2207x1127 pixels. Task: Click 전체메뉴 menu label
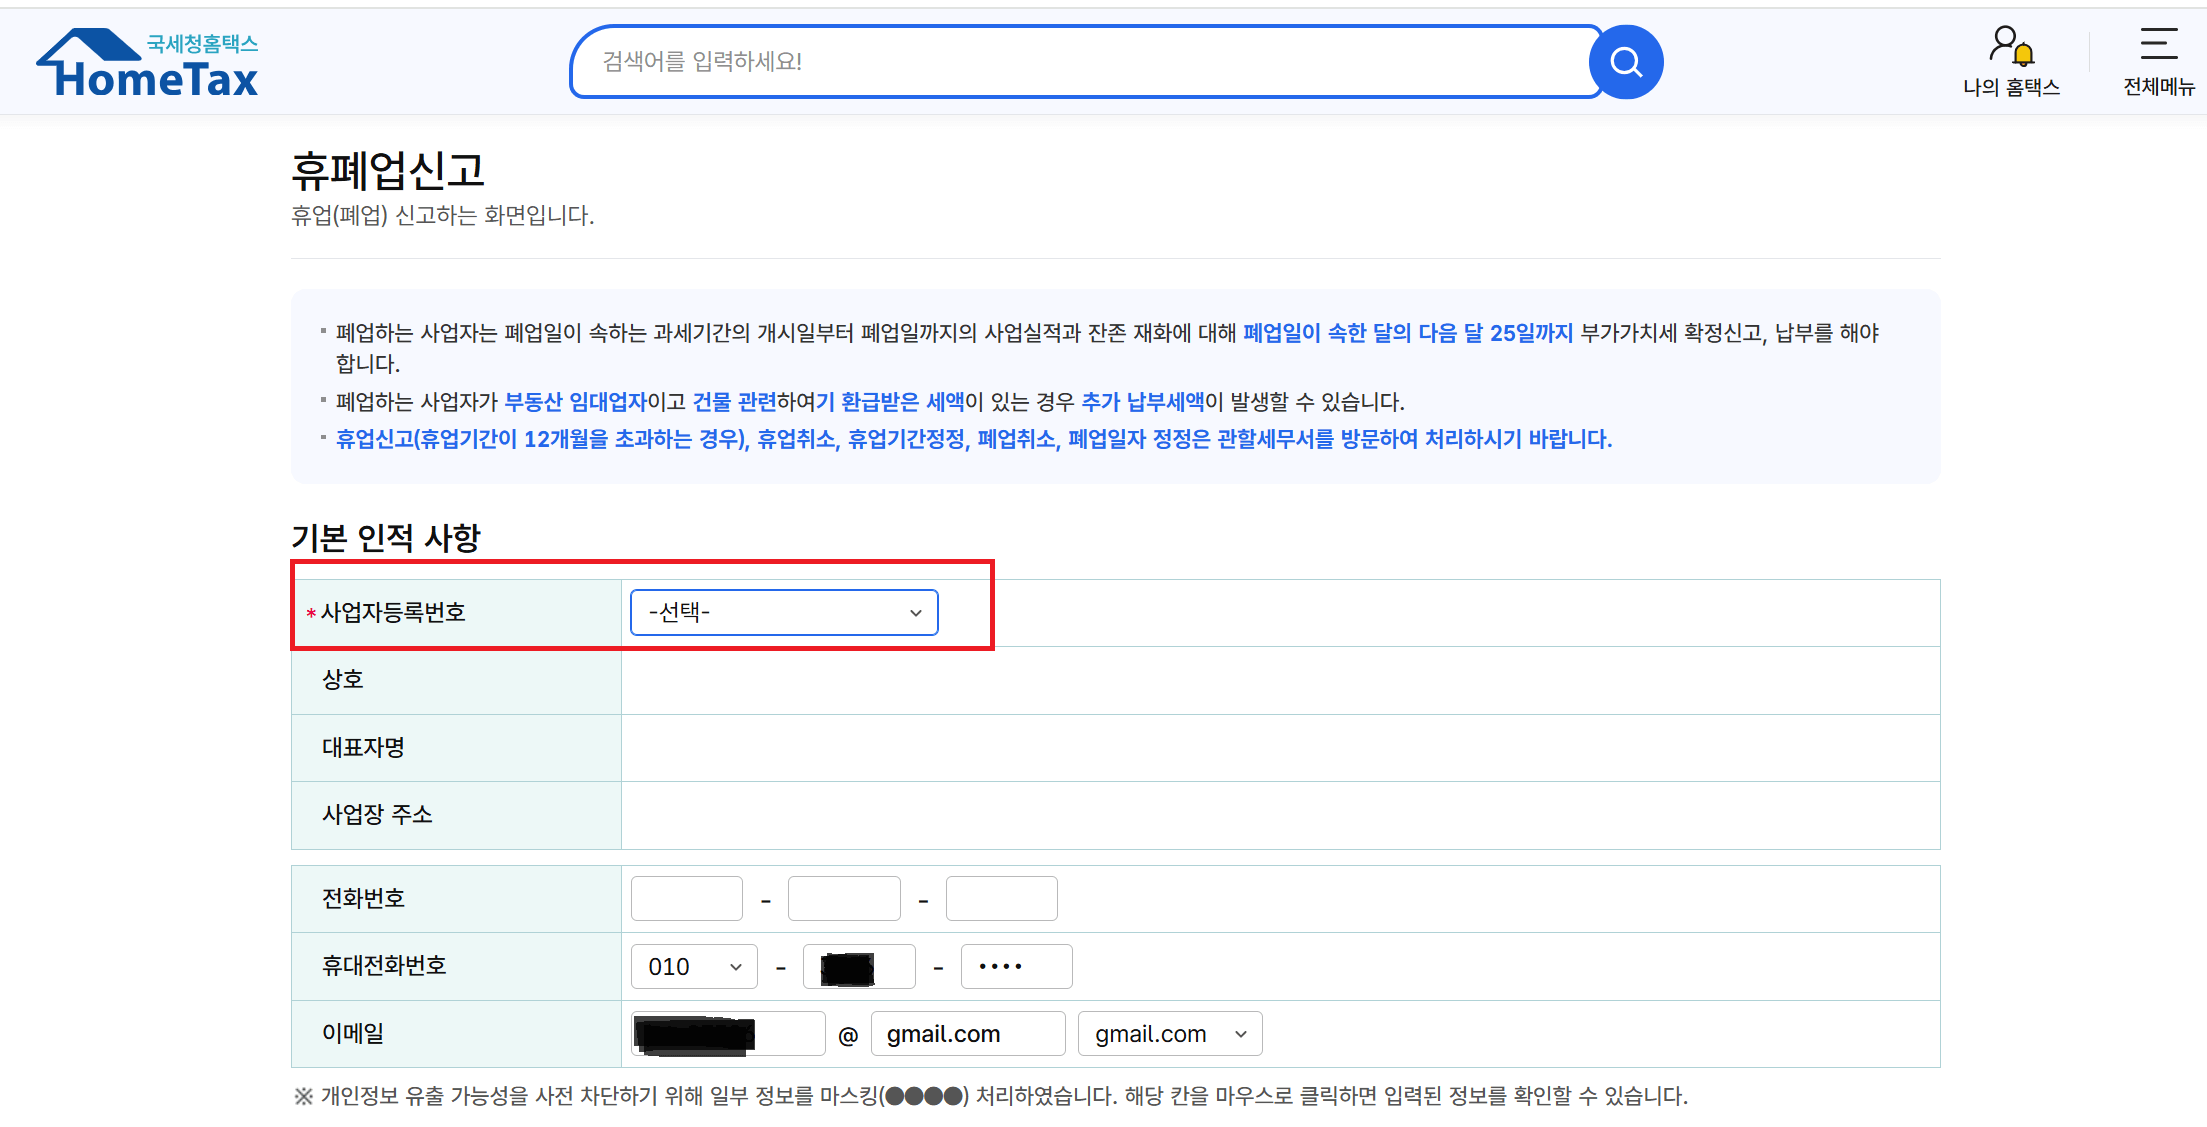[2158, 88]
